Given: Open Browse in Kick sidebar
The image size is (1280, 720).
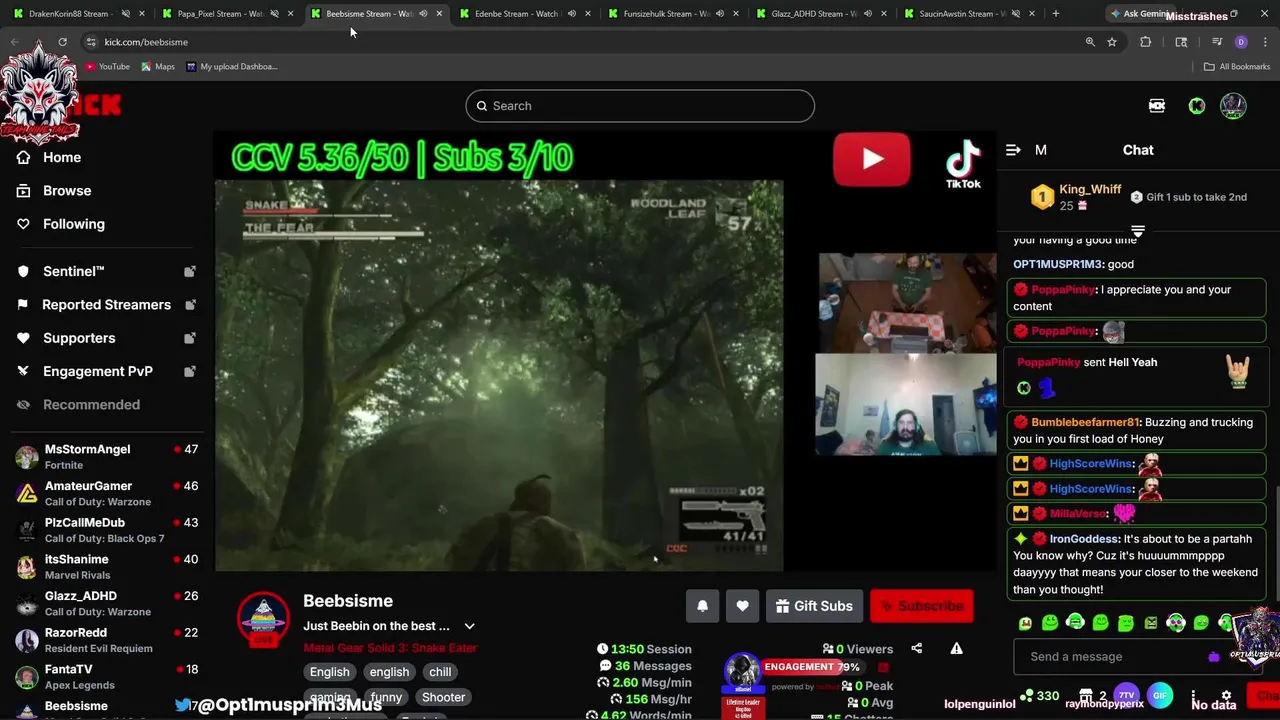Looking at the screenshot, I should point(67,191).
